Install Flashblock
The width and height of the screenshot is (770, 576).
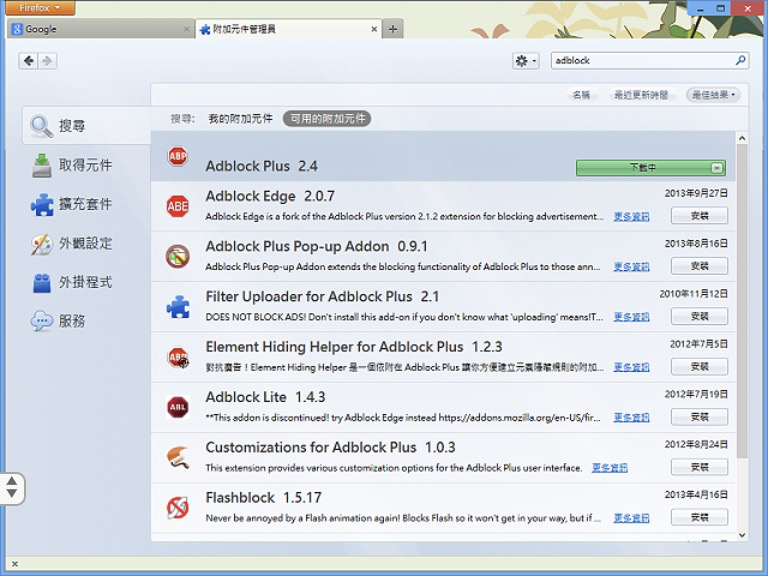point(699,517)
